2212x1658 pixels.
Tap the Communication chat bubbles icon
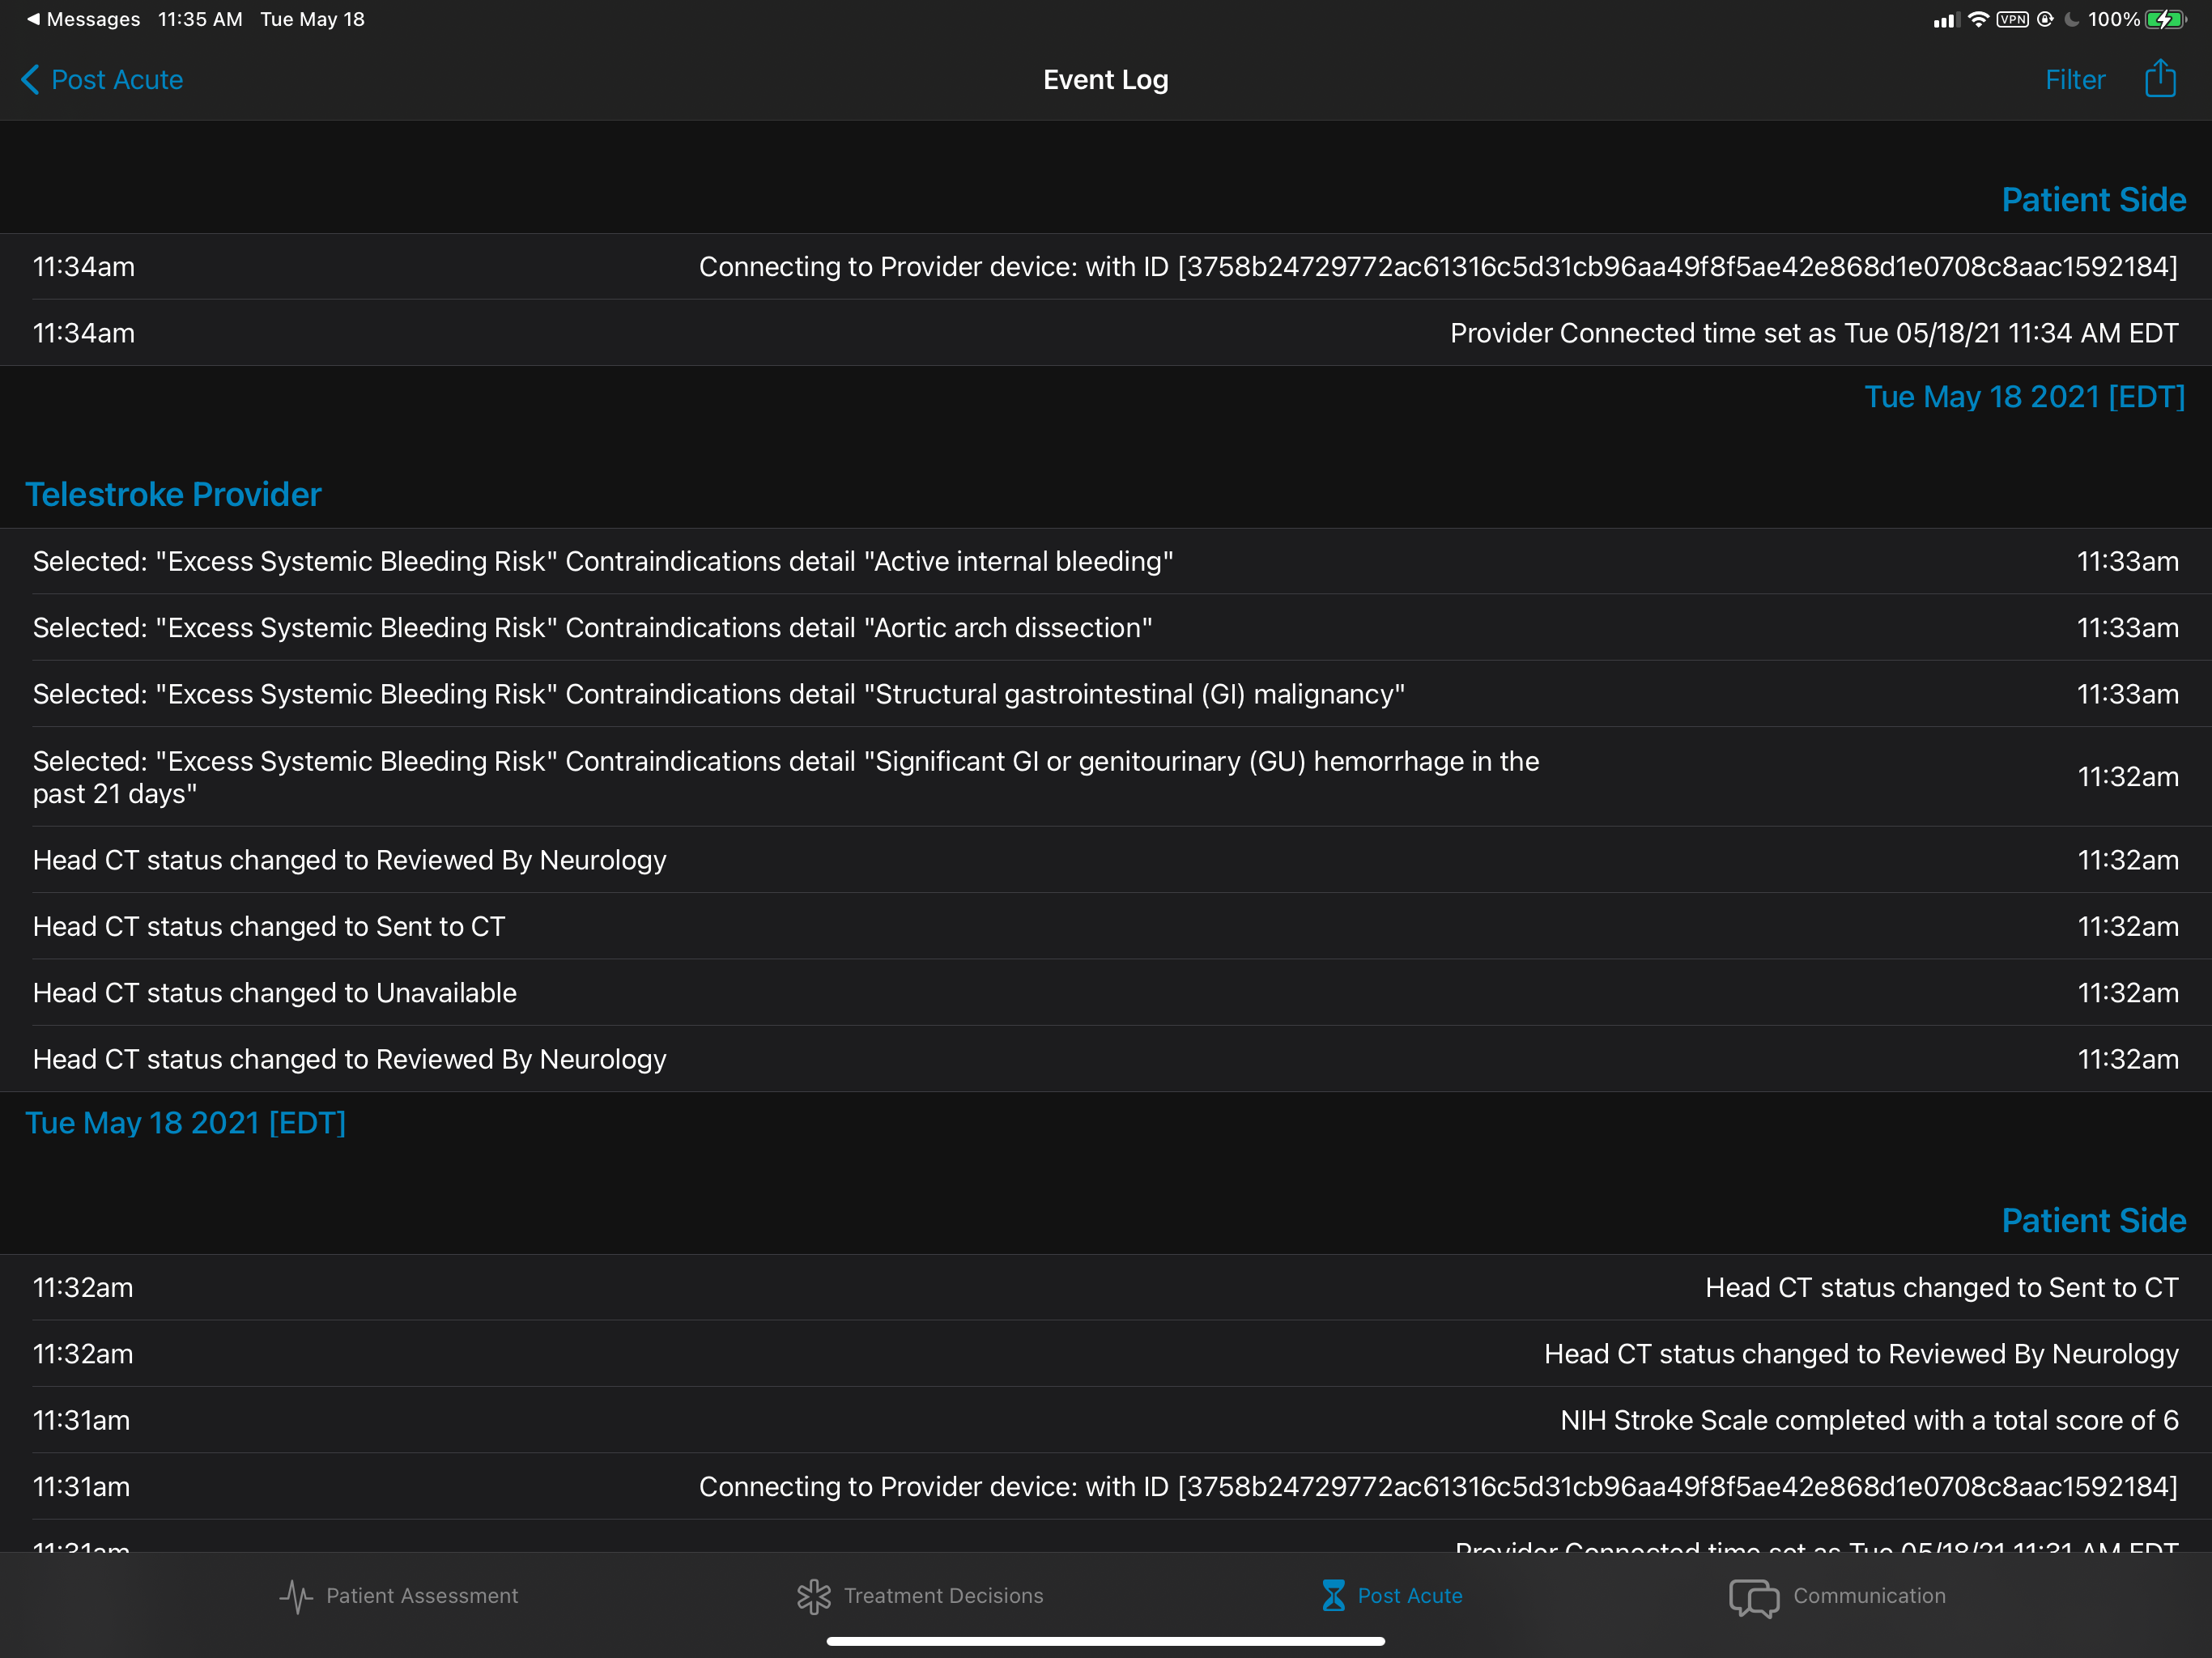[1754, 1597]
